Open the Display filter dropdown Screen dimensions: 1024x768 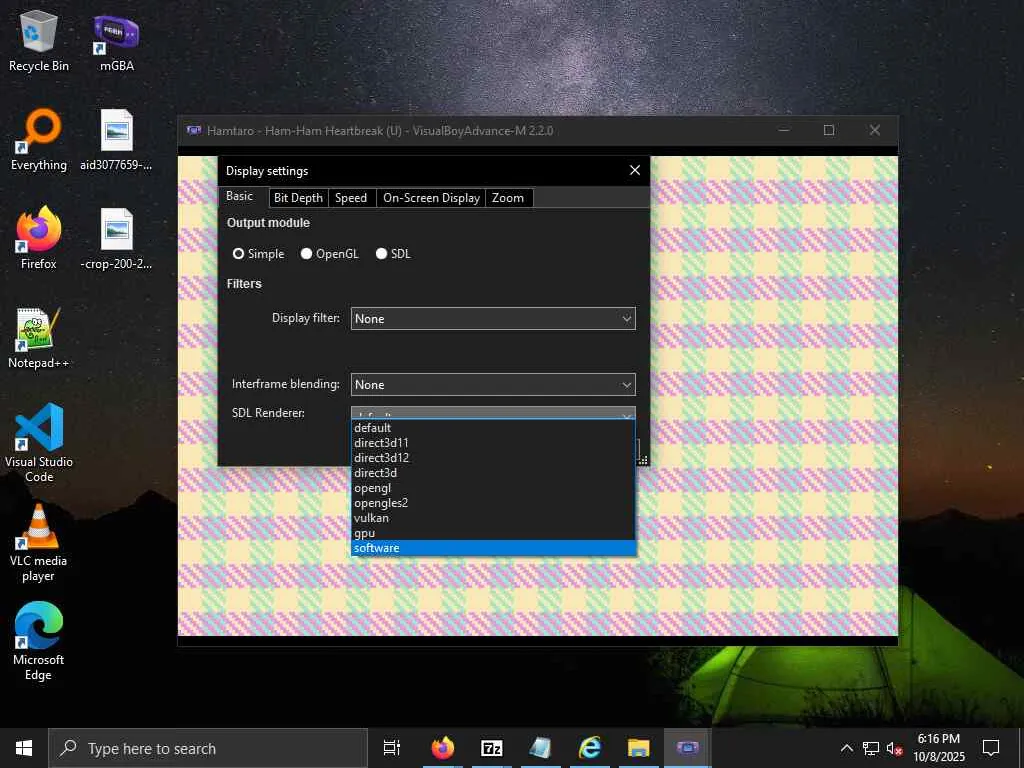tap(493, 319)
